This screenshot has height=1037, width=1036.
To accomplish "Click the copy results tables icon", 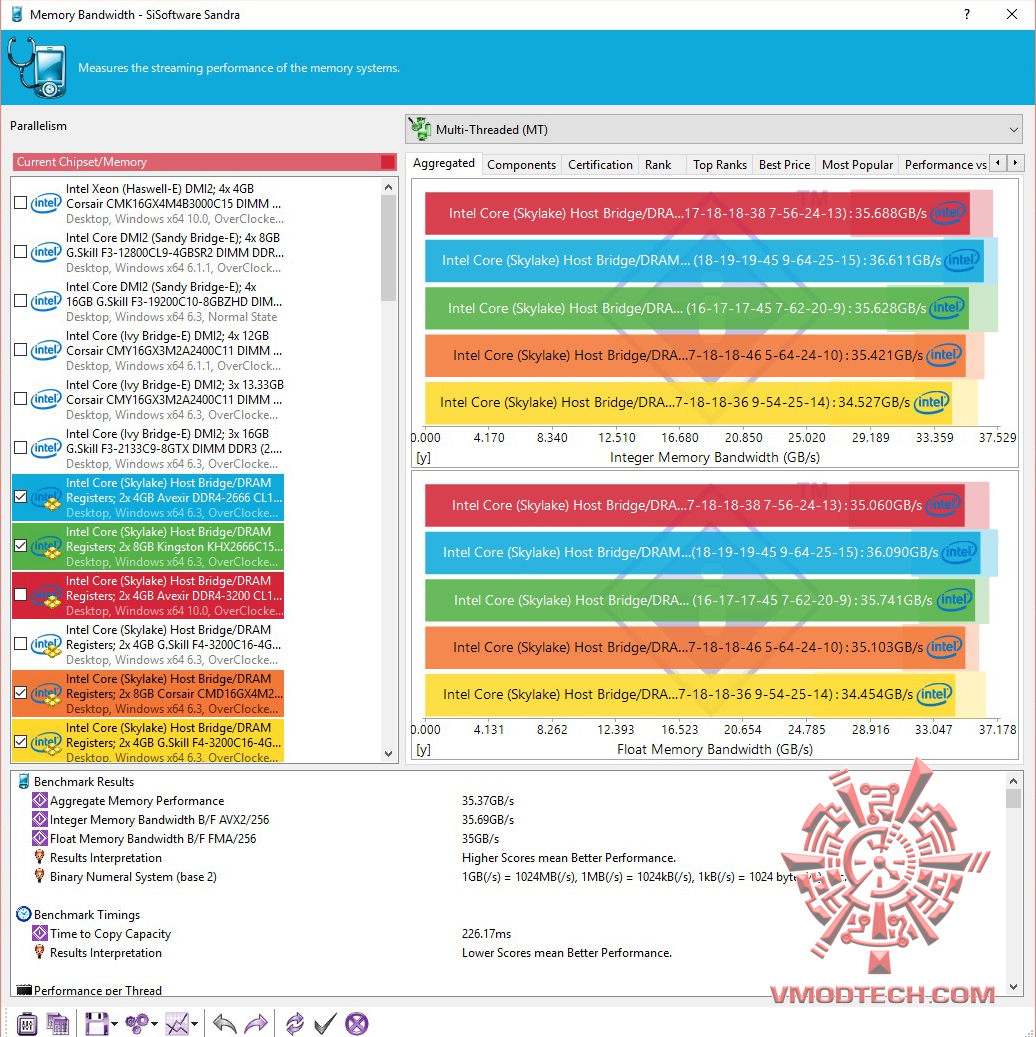I will [x=58, y=1023].
